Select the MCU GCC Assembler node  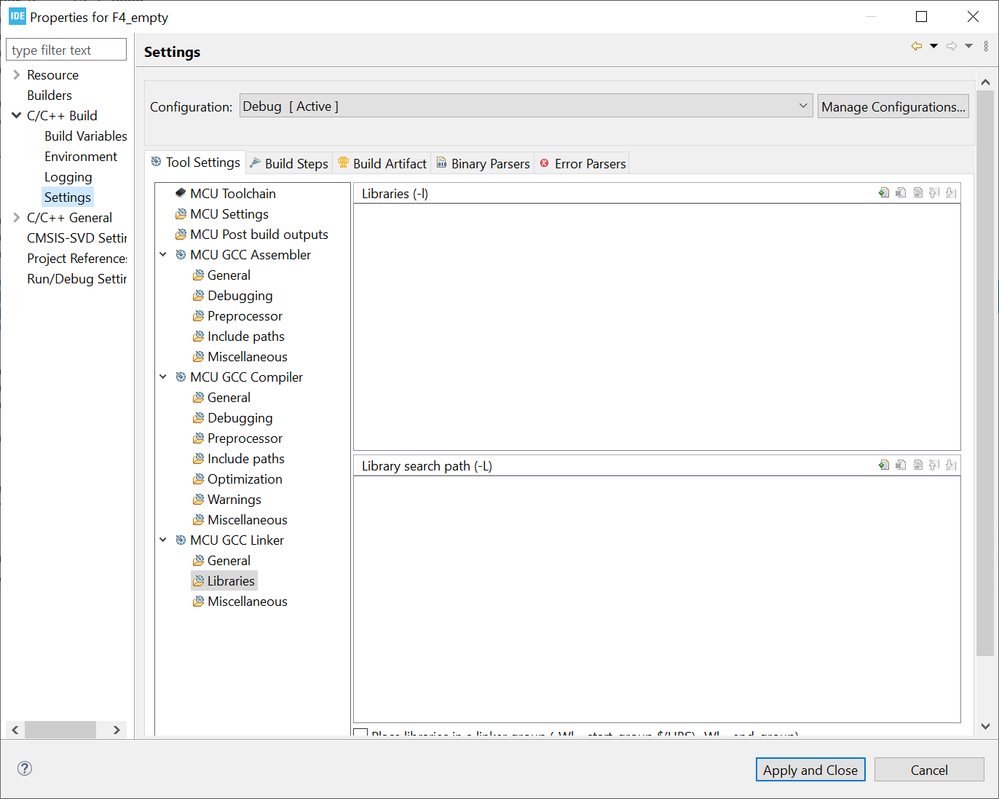pyautogui.click(x=250, y=255)
